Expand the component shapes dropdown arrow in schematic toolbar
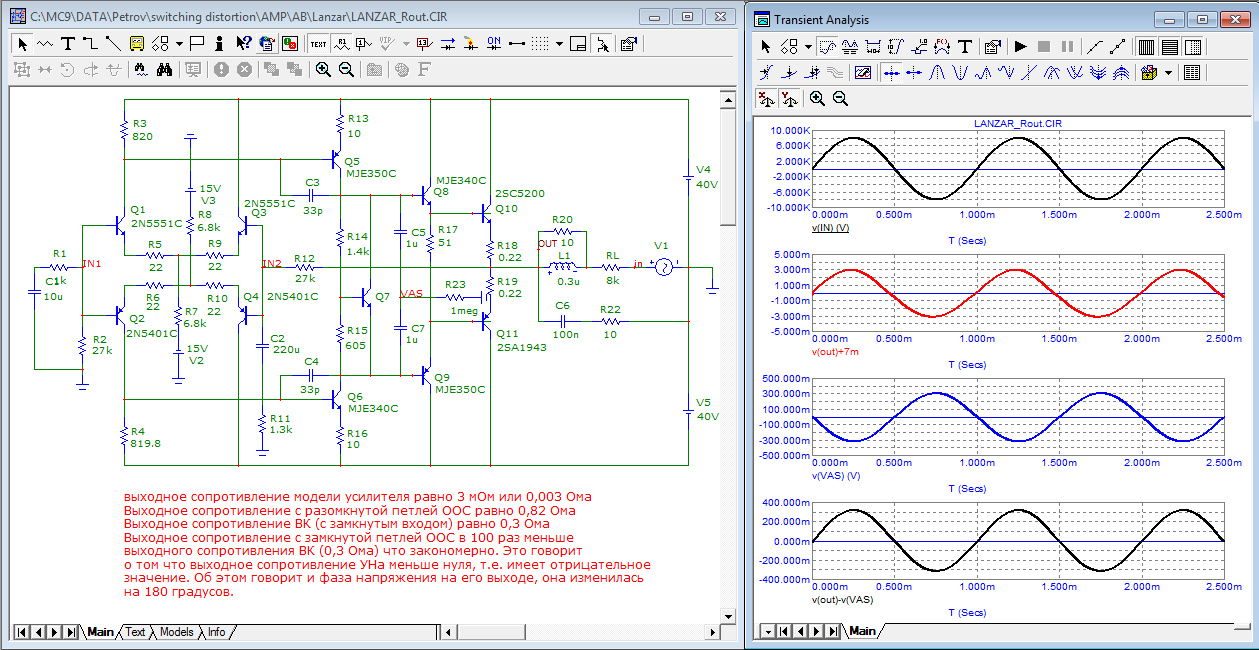Image resolution: width=1259 pixels, height=650 pixels. (x=179, y=43)
